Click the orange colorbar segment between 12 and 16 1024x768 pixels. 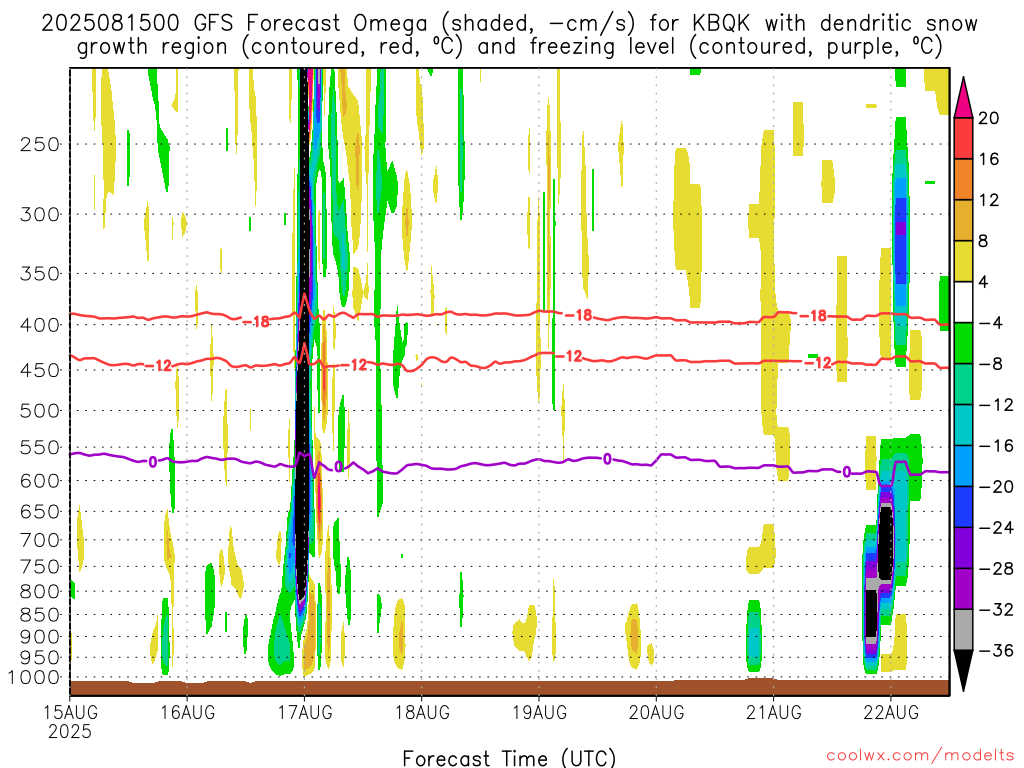click(x=963, y=180)
